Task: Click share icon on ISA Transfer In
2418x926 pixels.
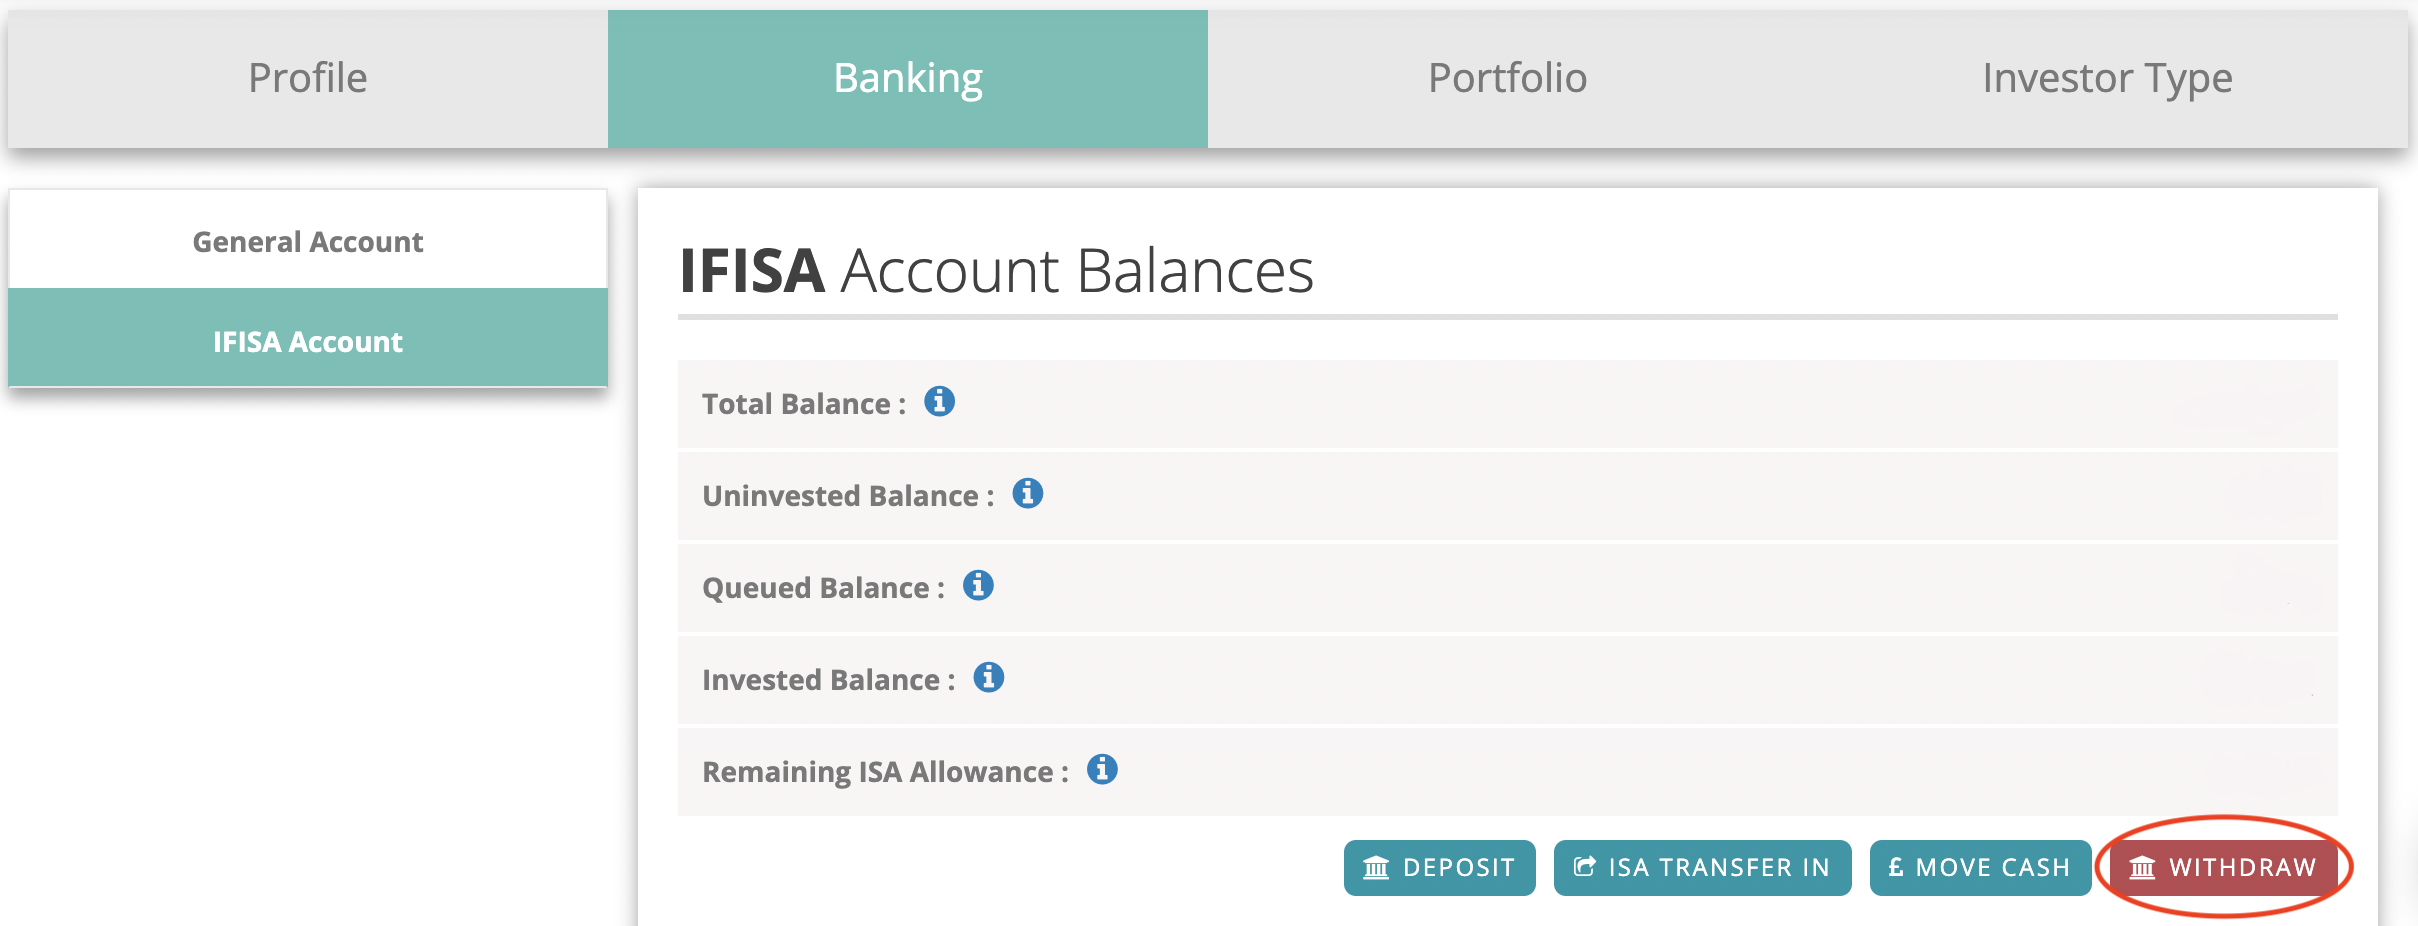Action: click(1584, 867)
